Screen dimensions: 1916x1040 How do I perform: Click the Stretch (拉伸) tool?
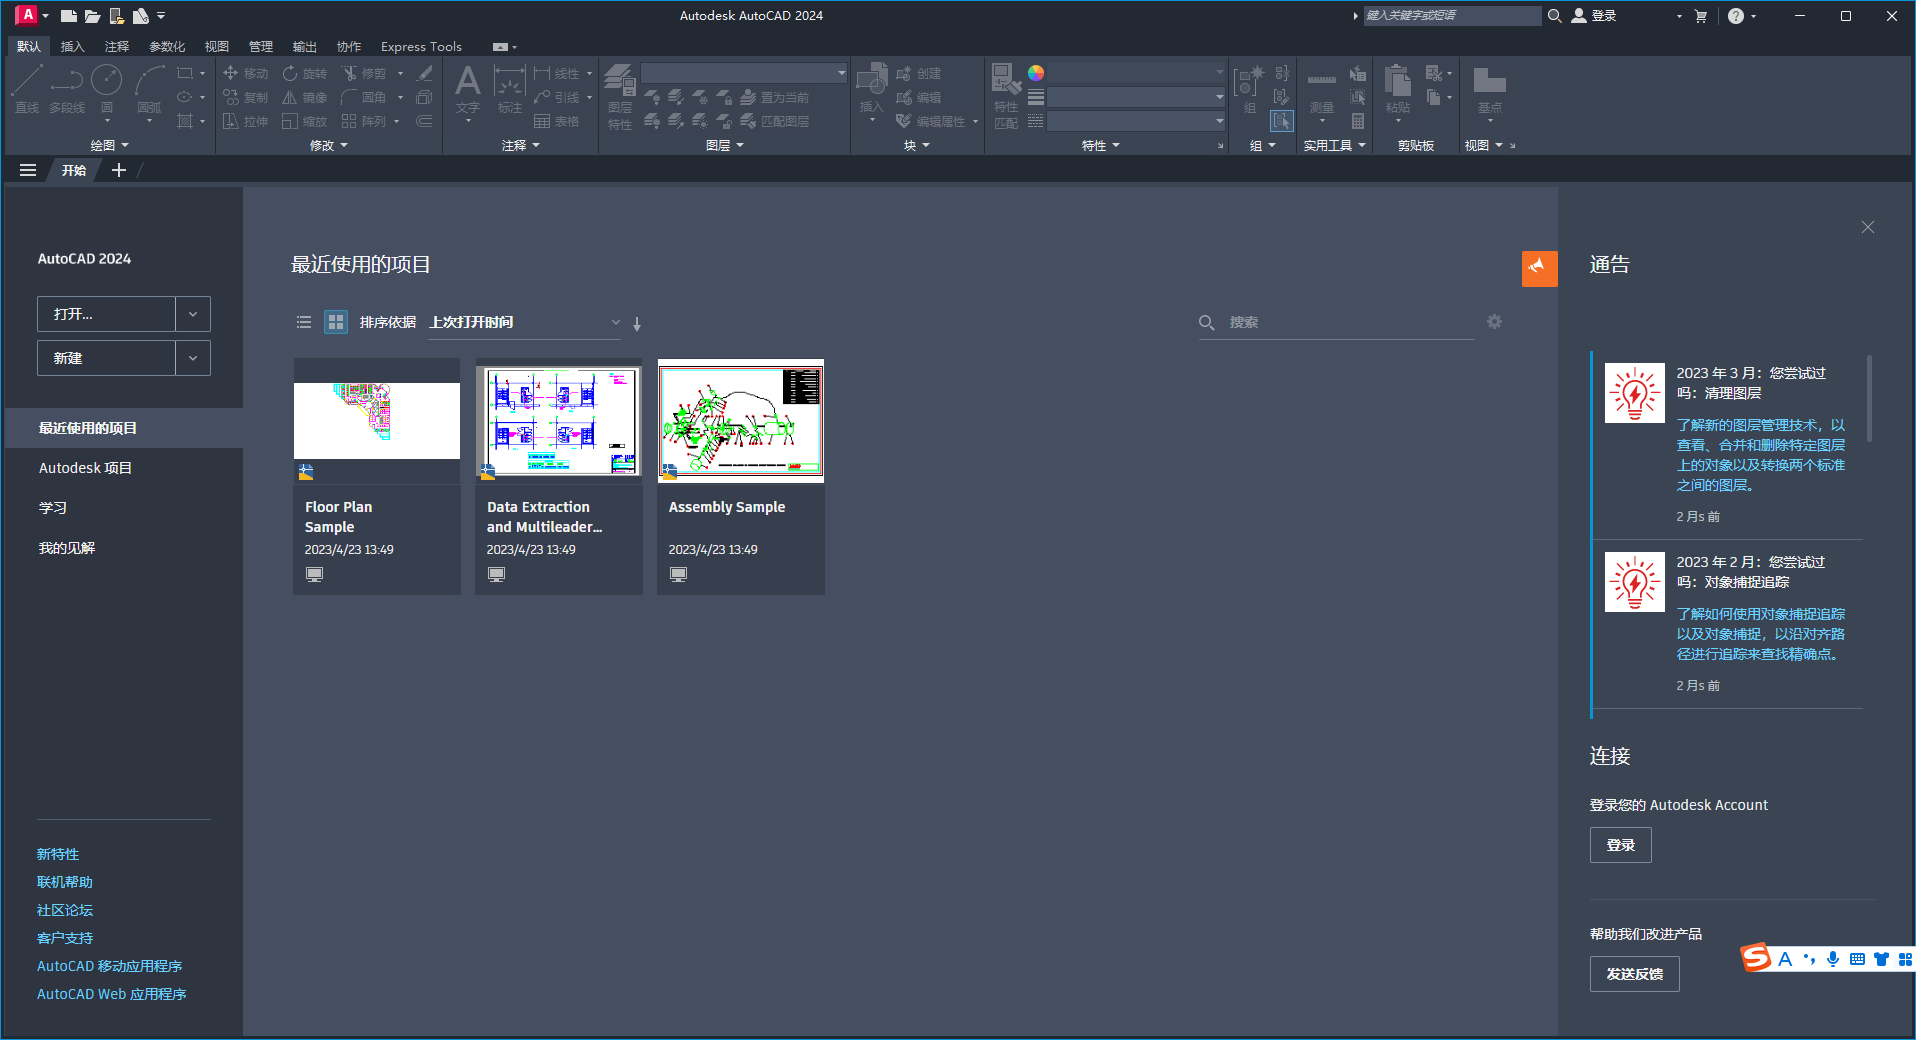click(246, 121)
